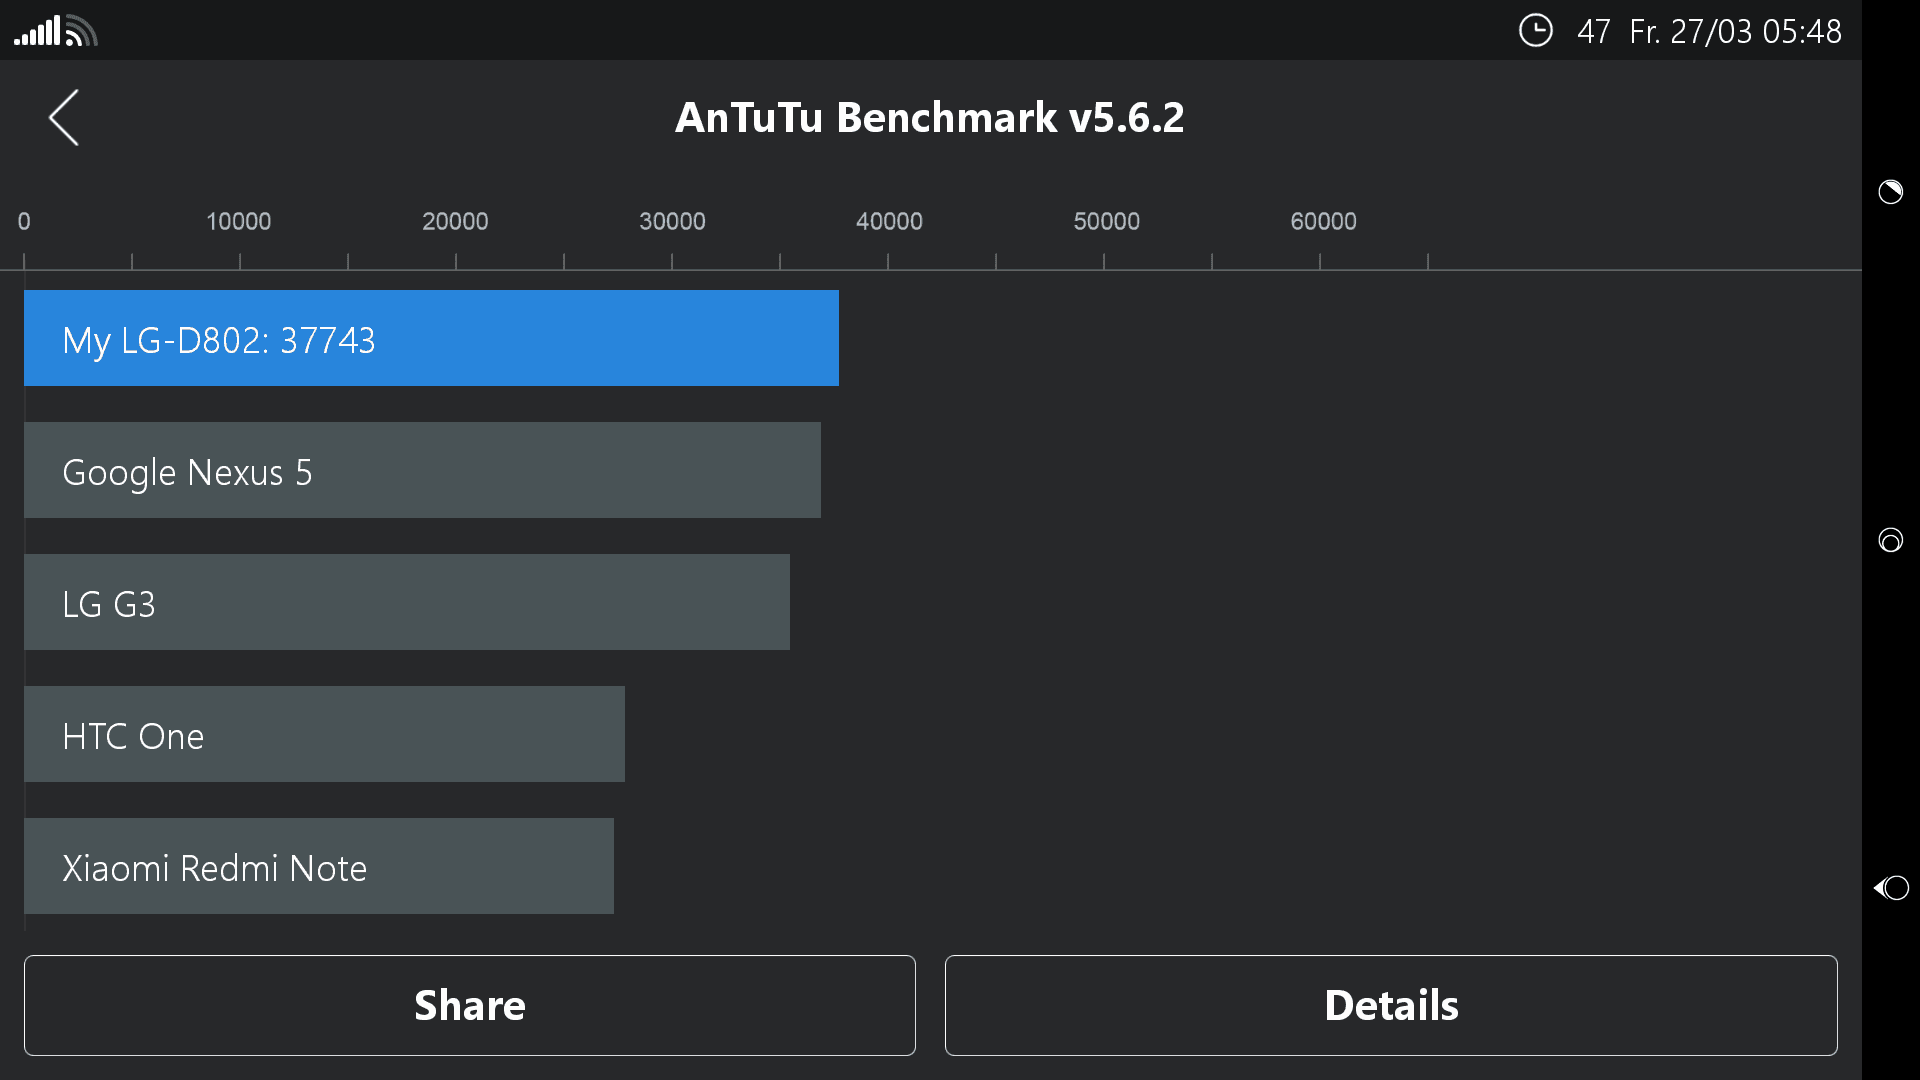Screen dimensions: 1920x1080
Task: Tap the 40000 axis label
Action: pyautogui.click(x=889, y=221)
